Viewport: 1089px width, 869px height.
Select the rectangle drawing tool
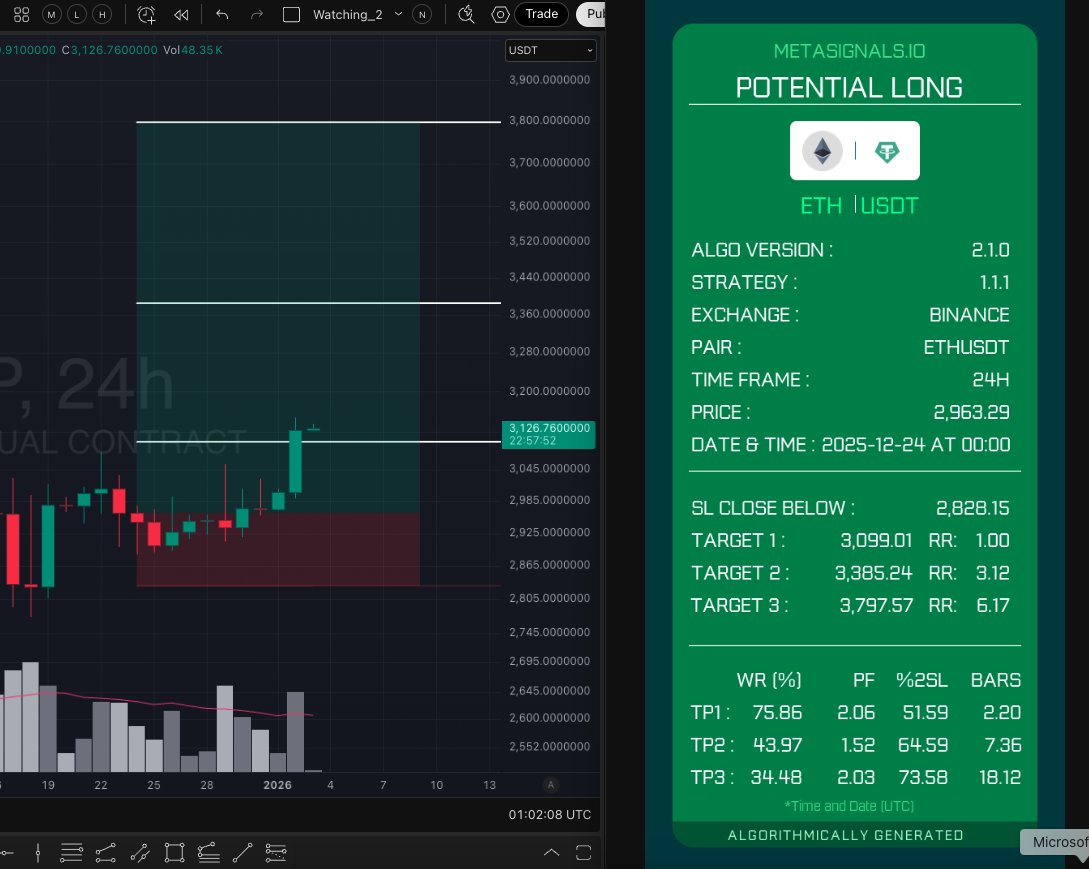pos(174,852)
